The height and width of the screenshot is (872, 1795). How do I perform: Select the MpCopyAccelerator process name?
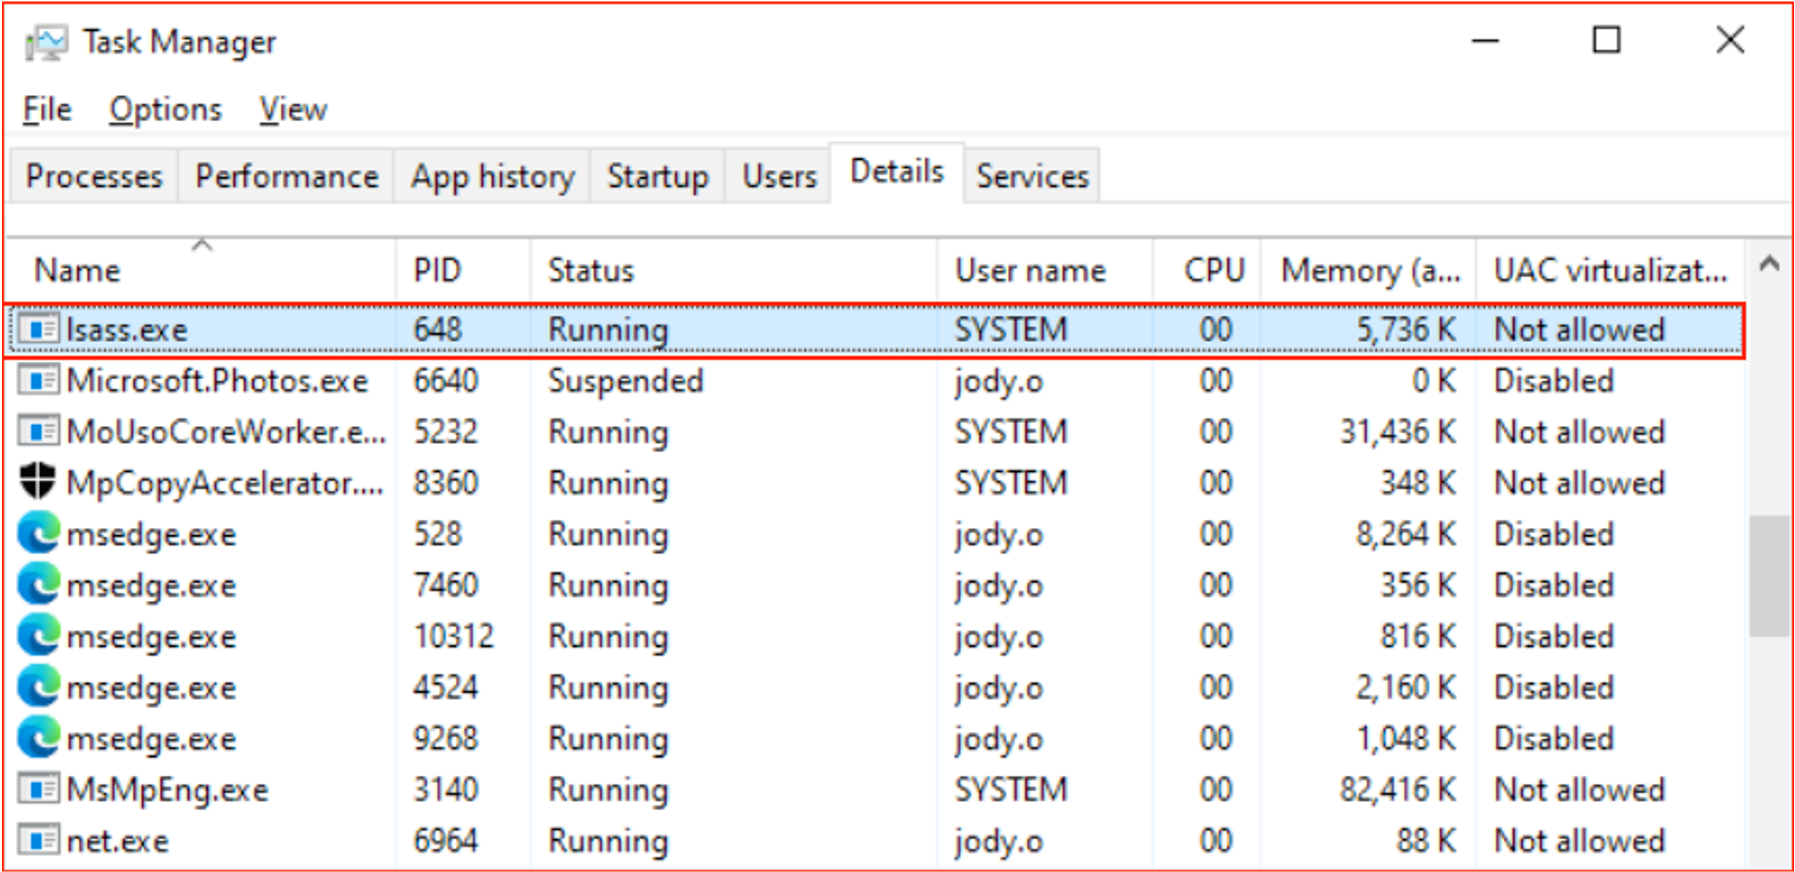tap(225, 483)
